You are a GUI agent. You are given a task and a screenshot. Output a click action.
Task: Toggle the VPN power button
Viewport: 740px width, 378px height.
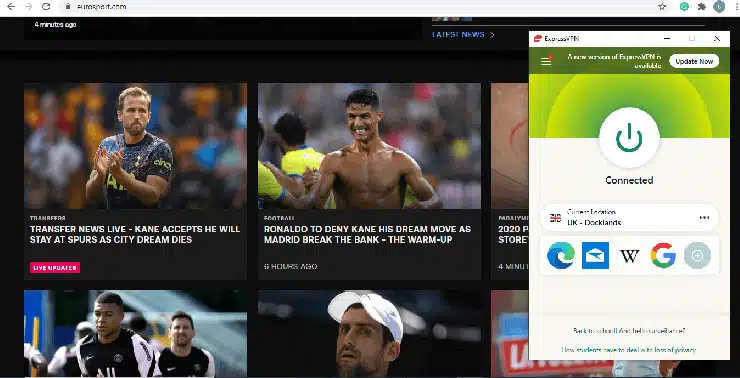tap(629, 138)
